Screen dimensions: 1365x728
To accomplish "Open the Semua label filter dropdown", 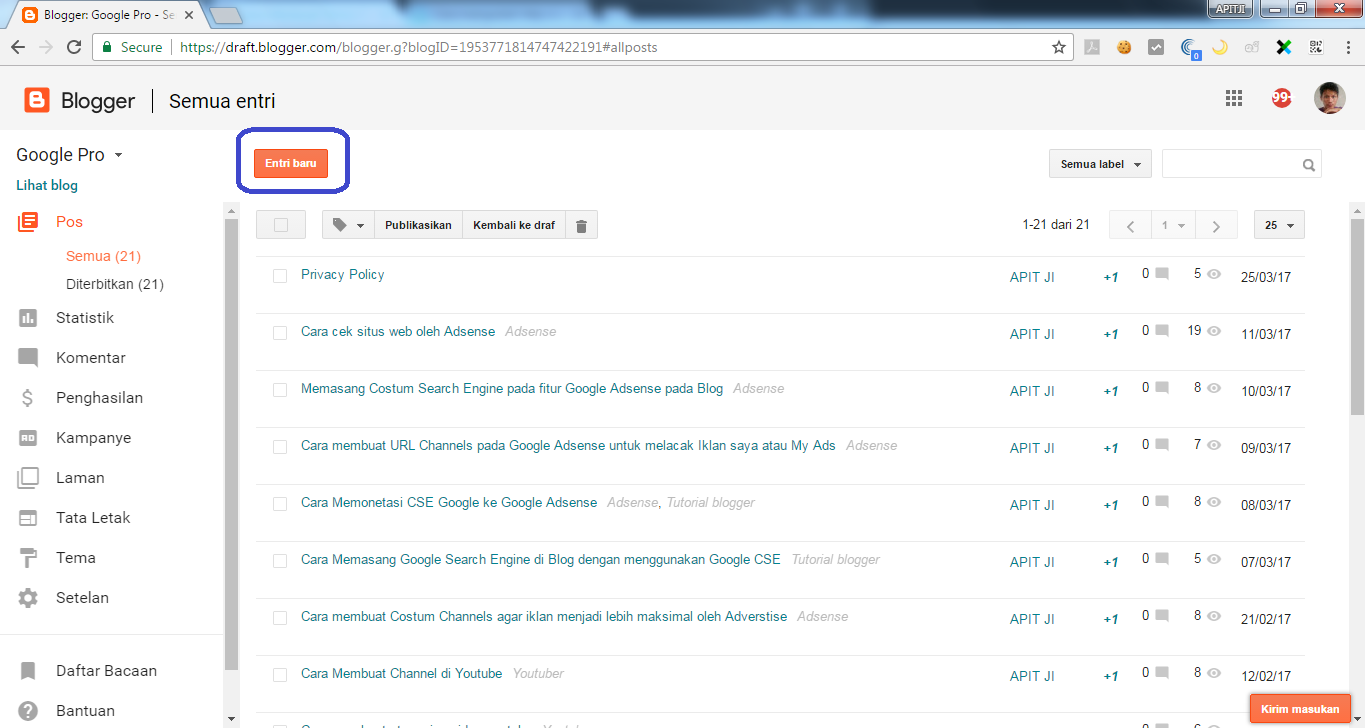I will tap(1099, 163).
